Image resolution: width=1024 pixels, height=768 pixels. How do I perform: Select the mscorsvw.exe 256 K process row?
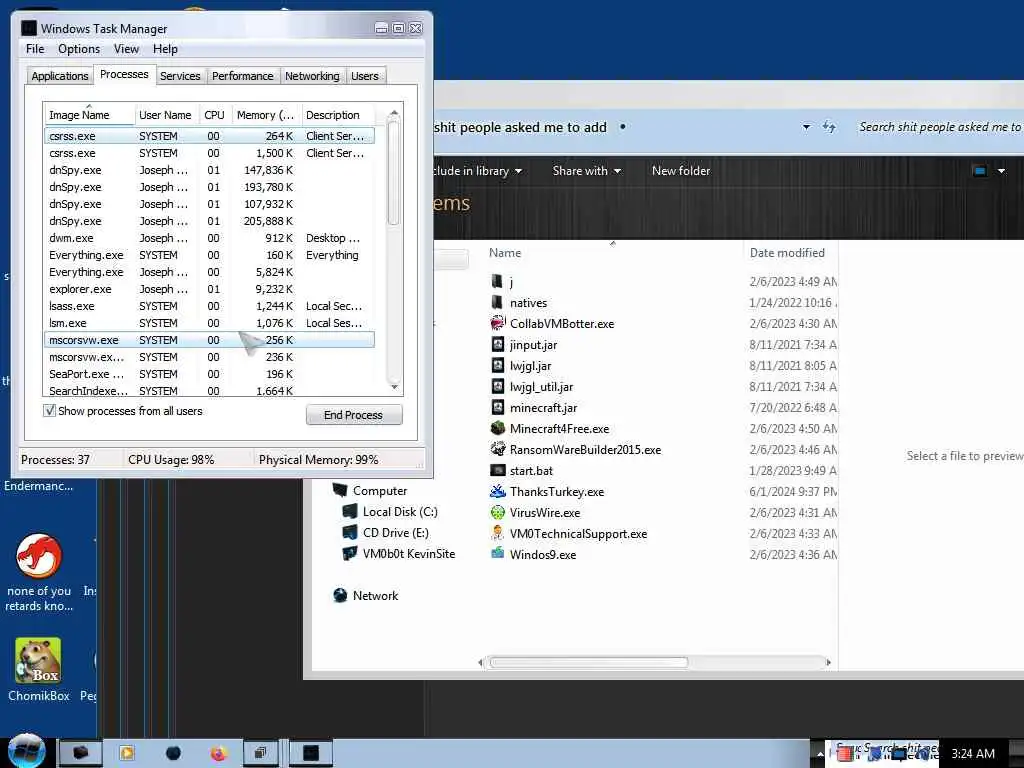pyautogui.click(x=209, y=340)
